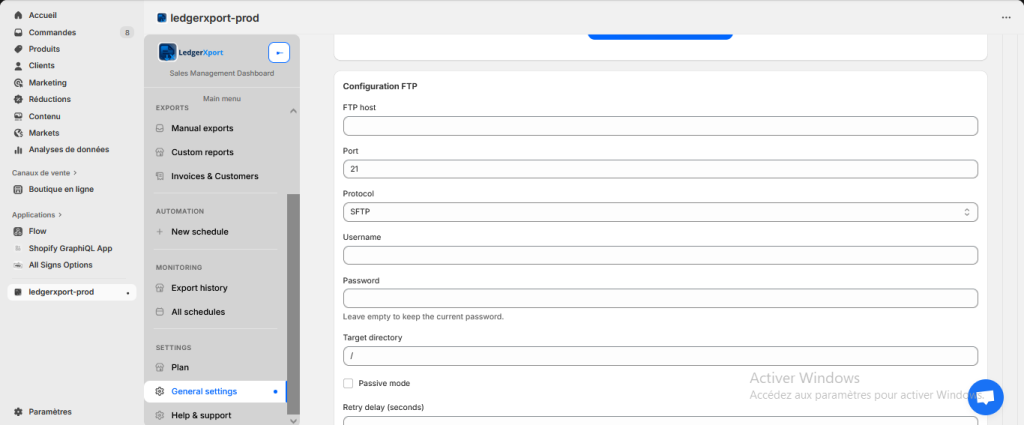
Task: Click the Help & support icon
Action: pos(160,415)
